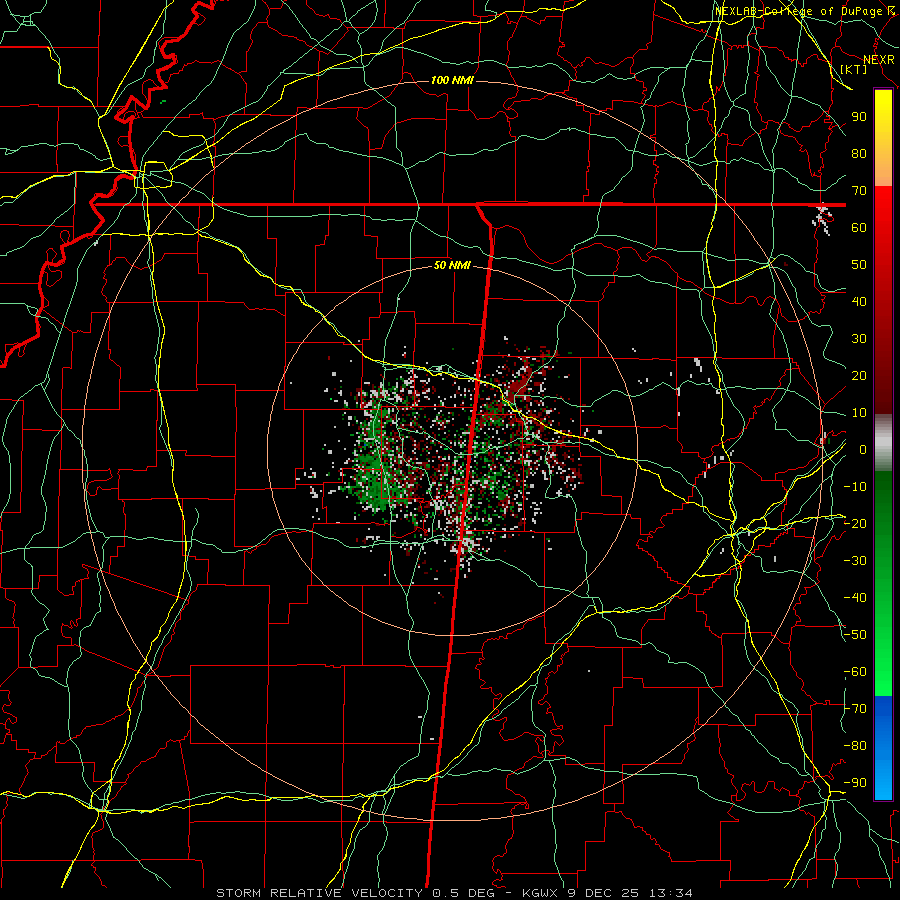Viewport: 900px width, 900px height.
Task: Click the positive 30 scale value
Action: point(859,339)
